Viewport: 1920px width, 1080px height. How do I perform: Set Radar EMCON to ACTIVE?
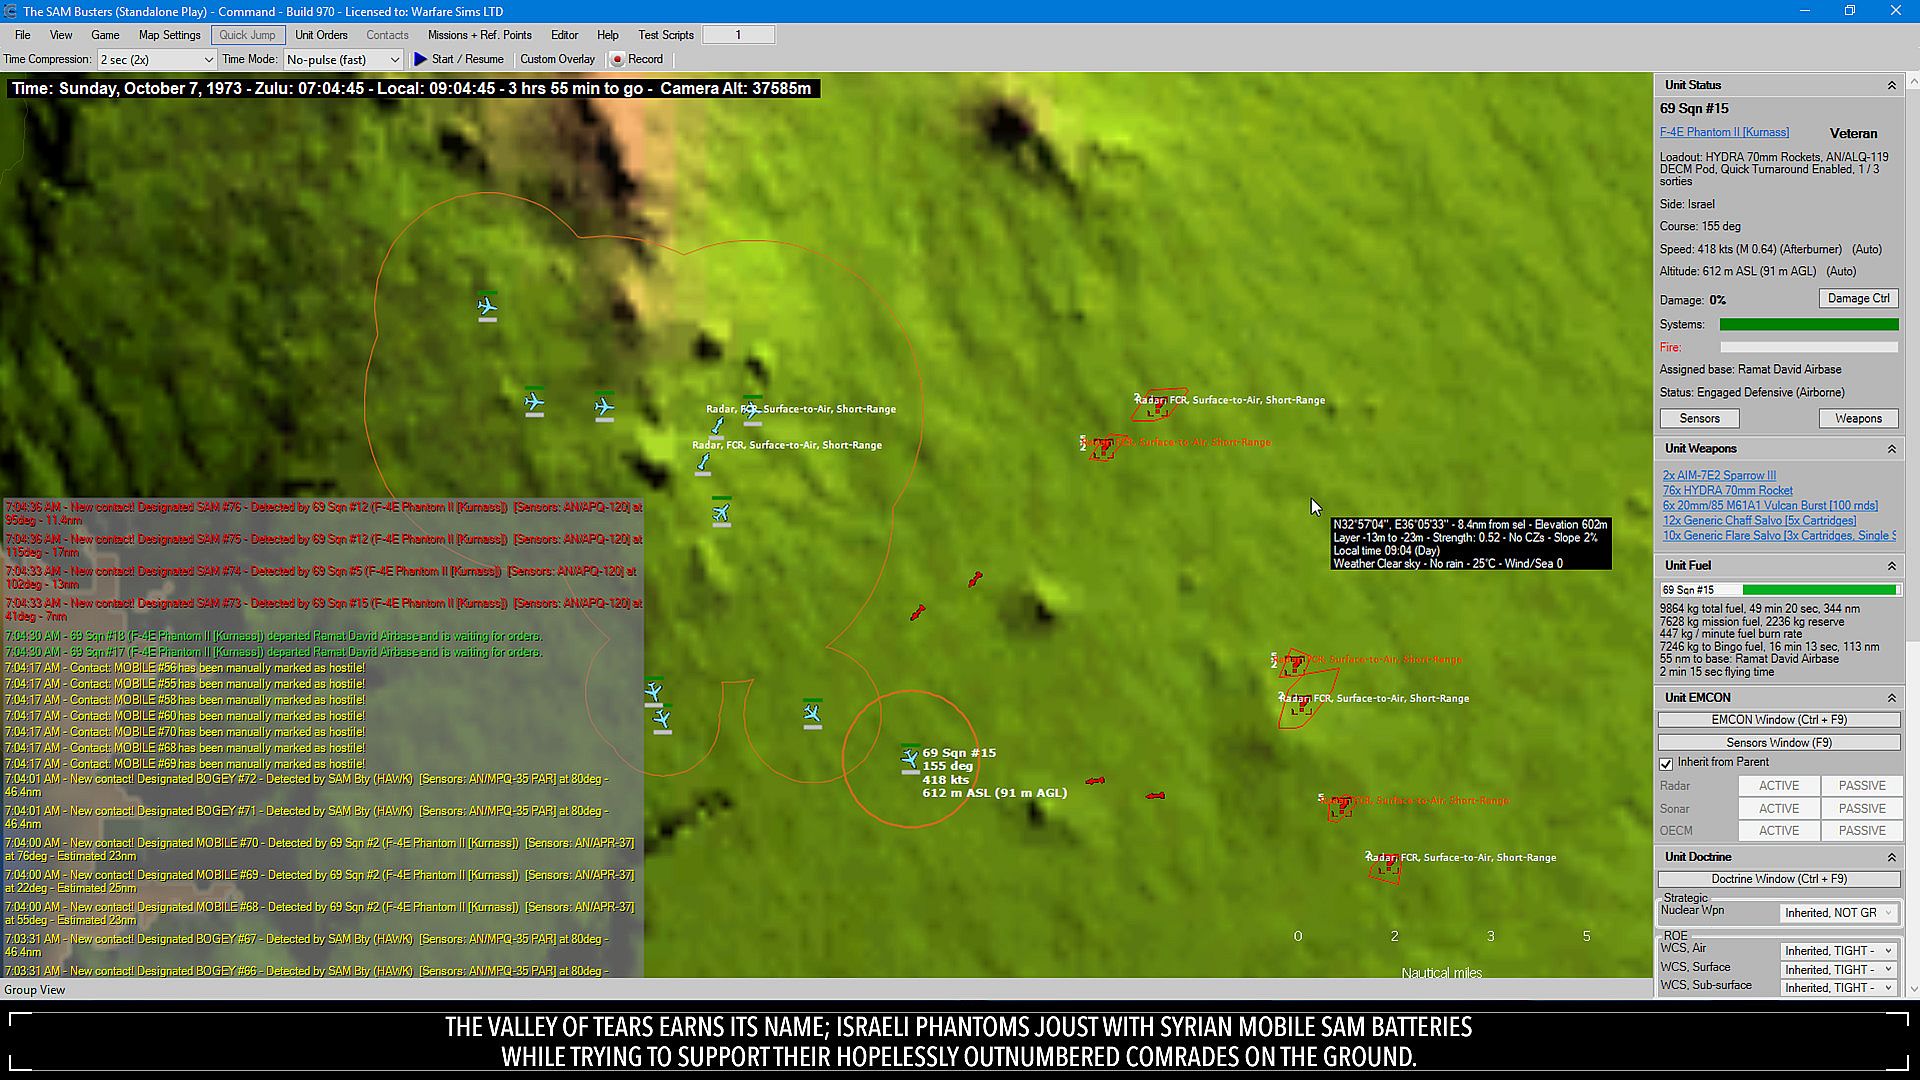tap(1778, 786)
